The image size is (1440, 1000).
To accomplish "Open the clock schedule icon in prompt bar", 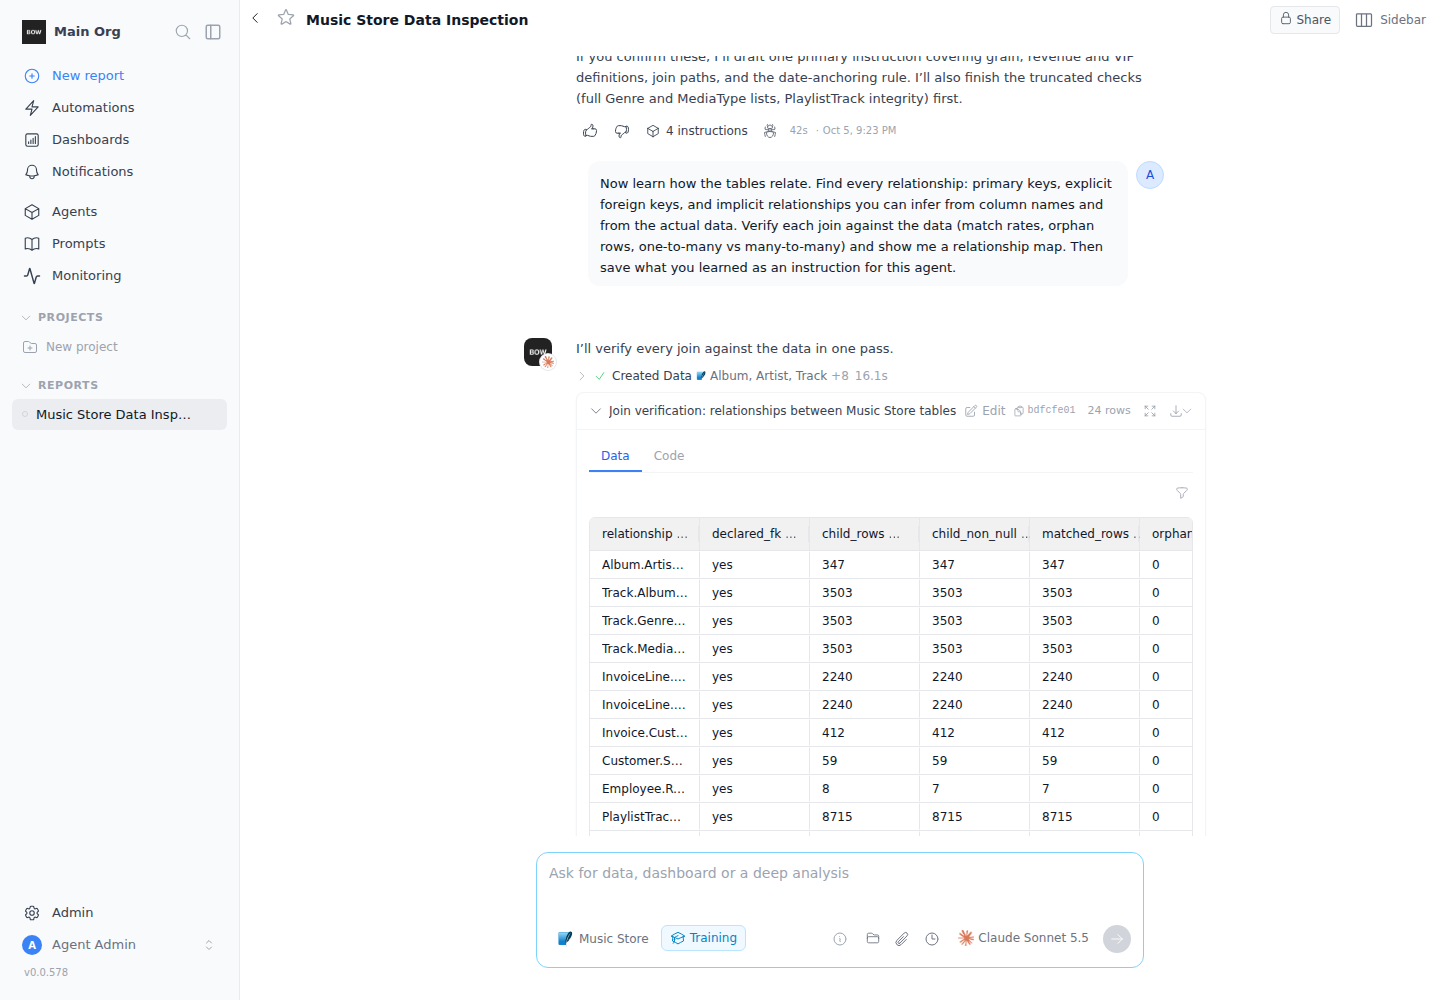I will tap(932, 939).
